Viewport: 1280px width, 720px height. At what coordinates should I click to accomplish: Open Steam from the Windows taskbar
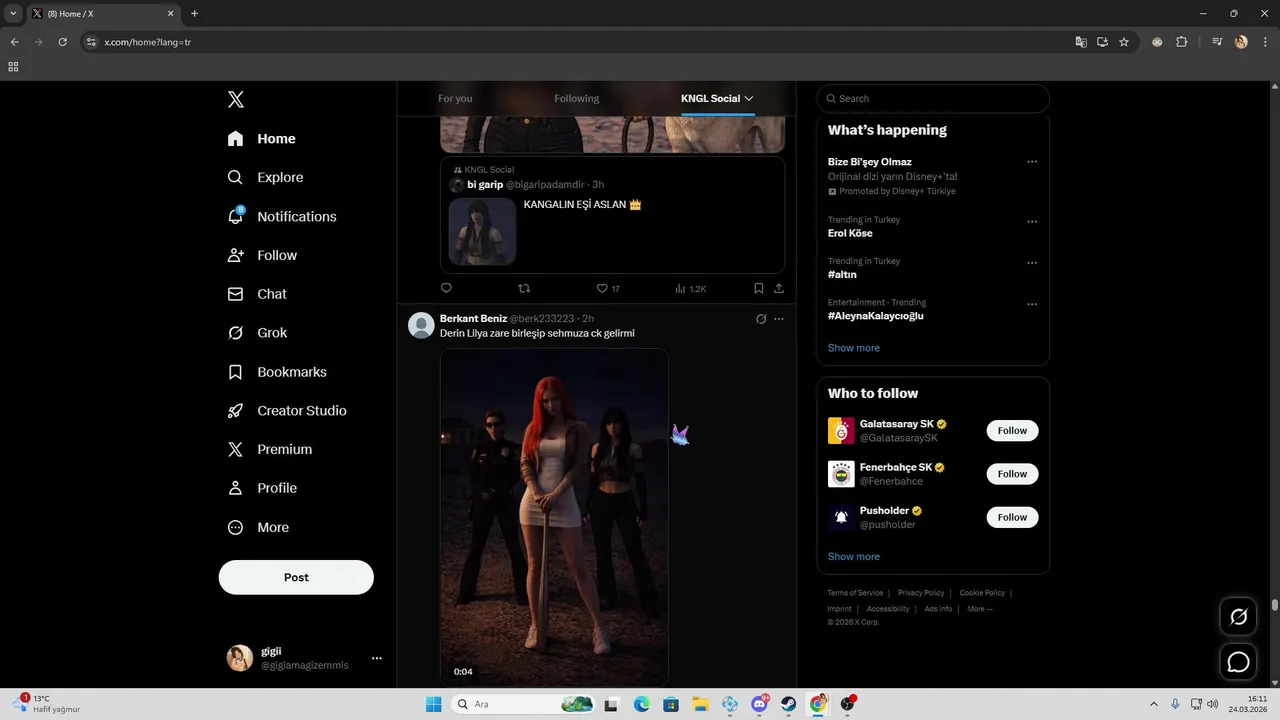tap(789, 704)
